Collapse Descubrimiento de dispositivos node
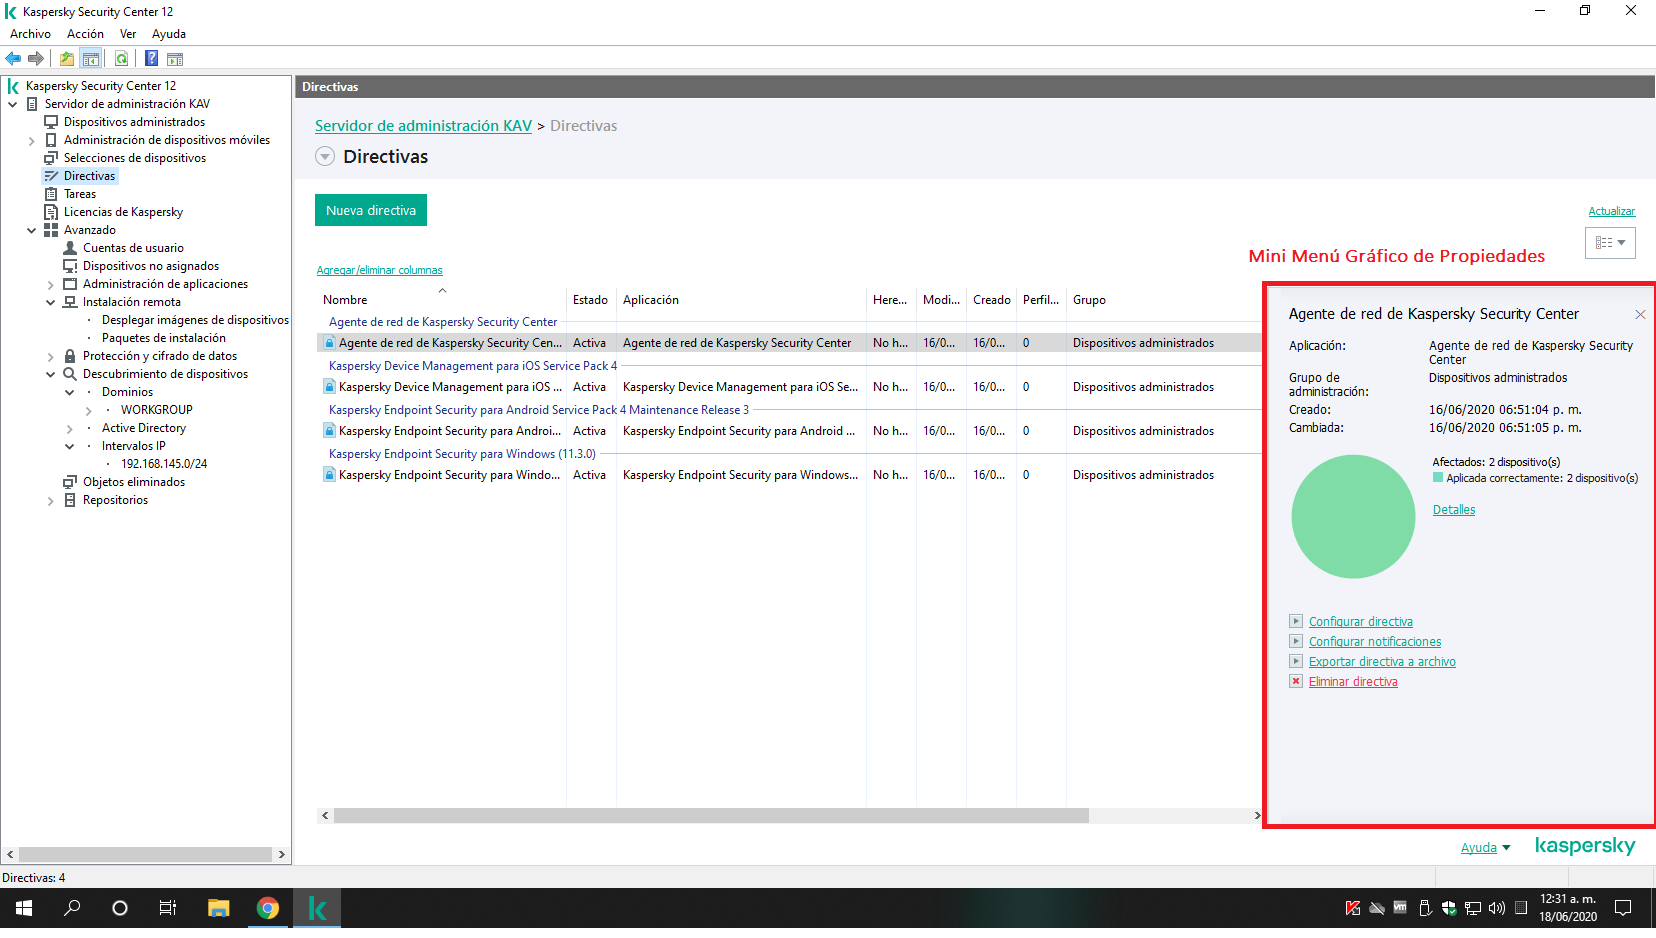Image resolution: width=1656 pixels, height=938 pixels. 51,374
